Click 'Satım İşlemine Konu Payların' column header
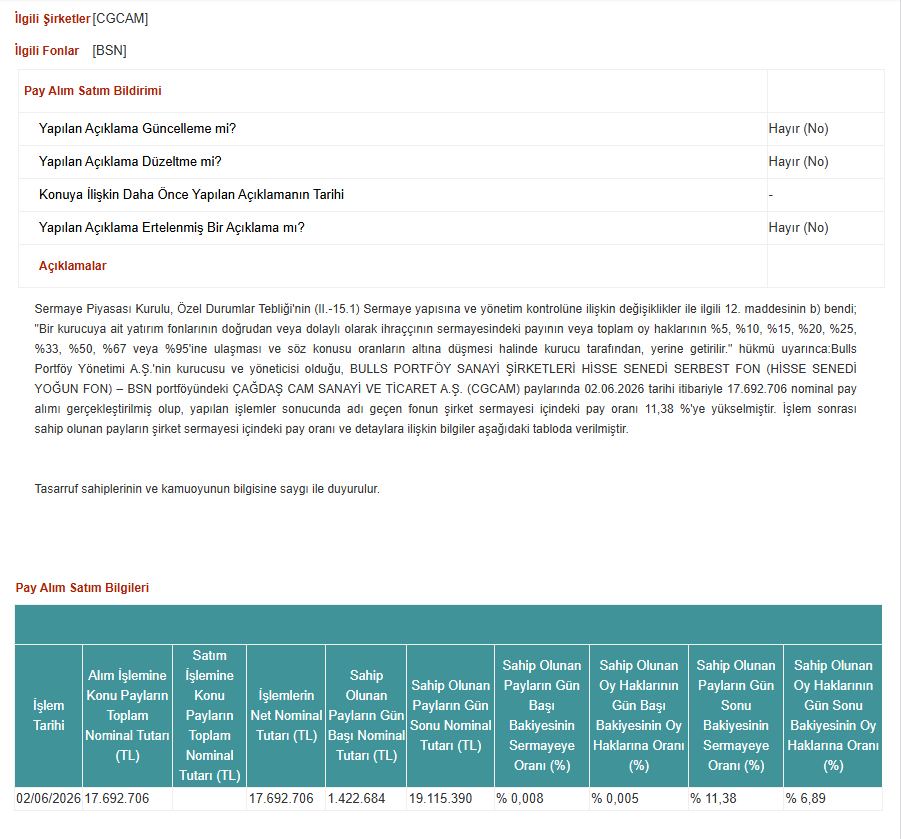The image size is (901, 839). coord(209,715)
